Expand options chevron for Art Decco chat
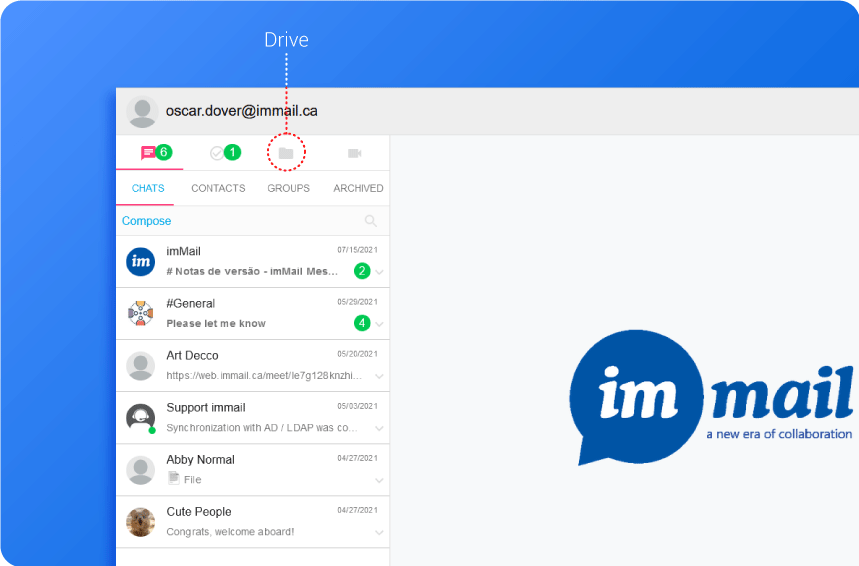Image resolution: width=859 pixels, height=566 pixels. [x=379, y=376]
